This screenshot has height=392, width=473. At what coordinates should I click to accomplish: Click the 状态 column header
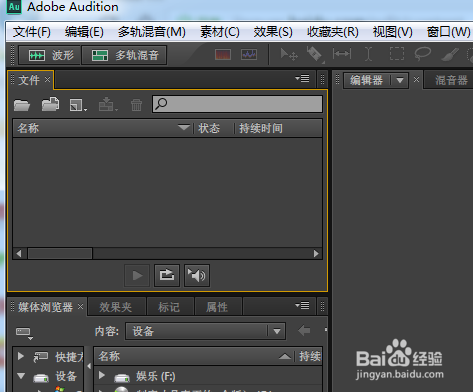click(x=209, y=128)
